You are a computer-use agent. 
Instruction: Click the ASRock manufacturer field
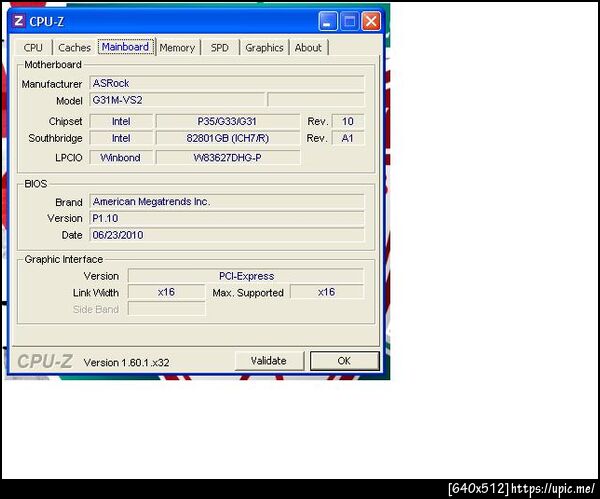pyautogui.click(x=227, y=83)
